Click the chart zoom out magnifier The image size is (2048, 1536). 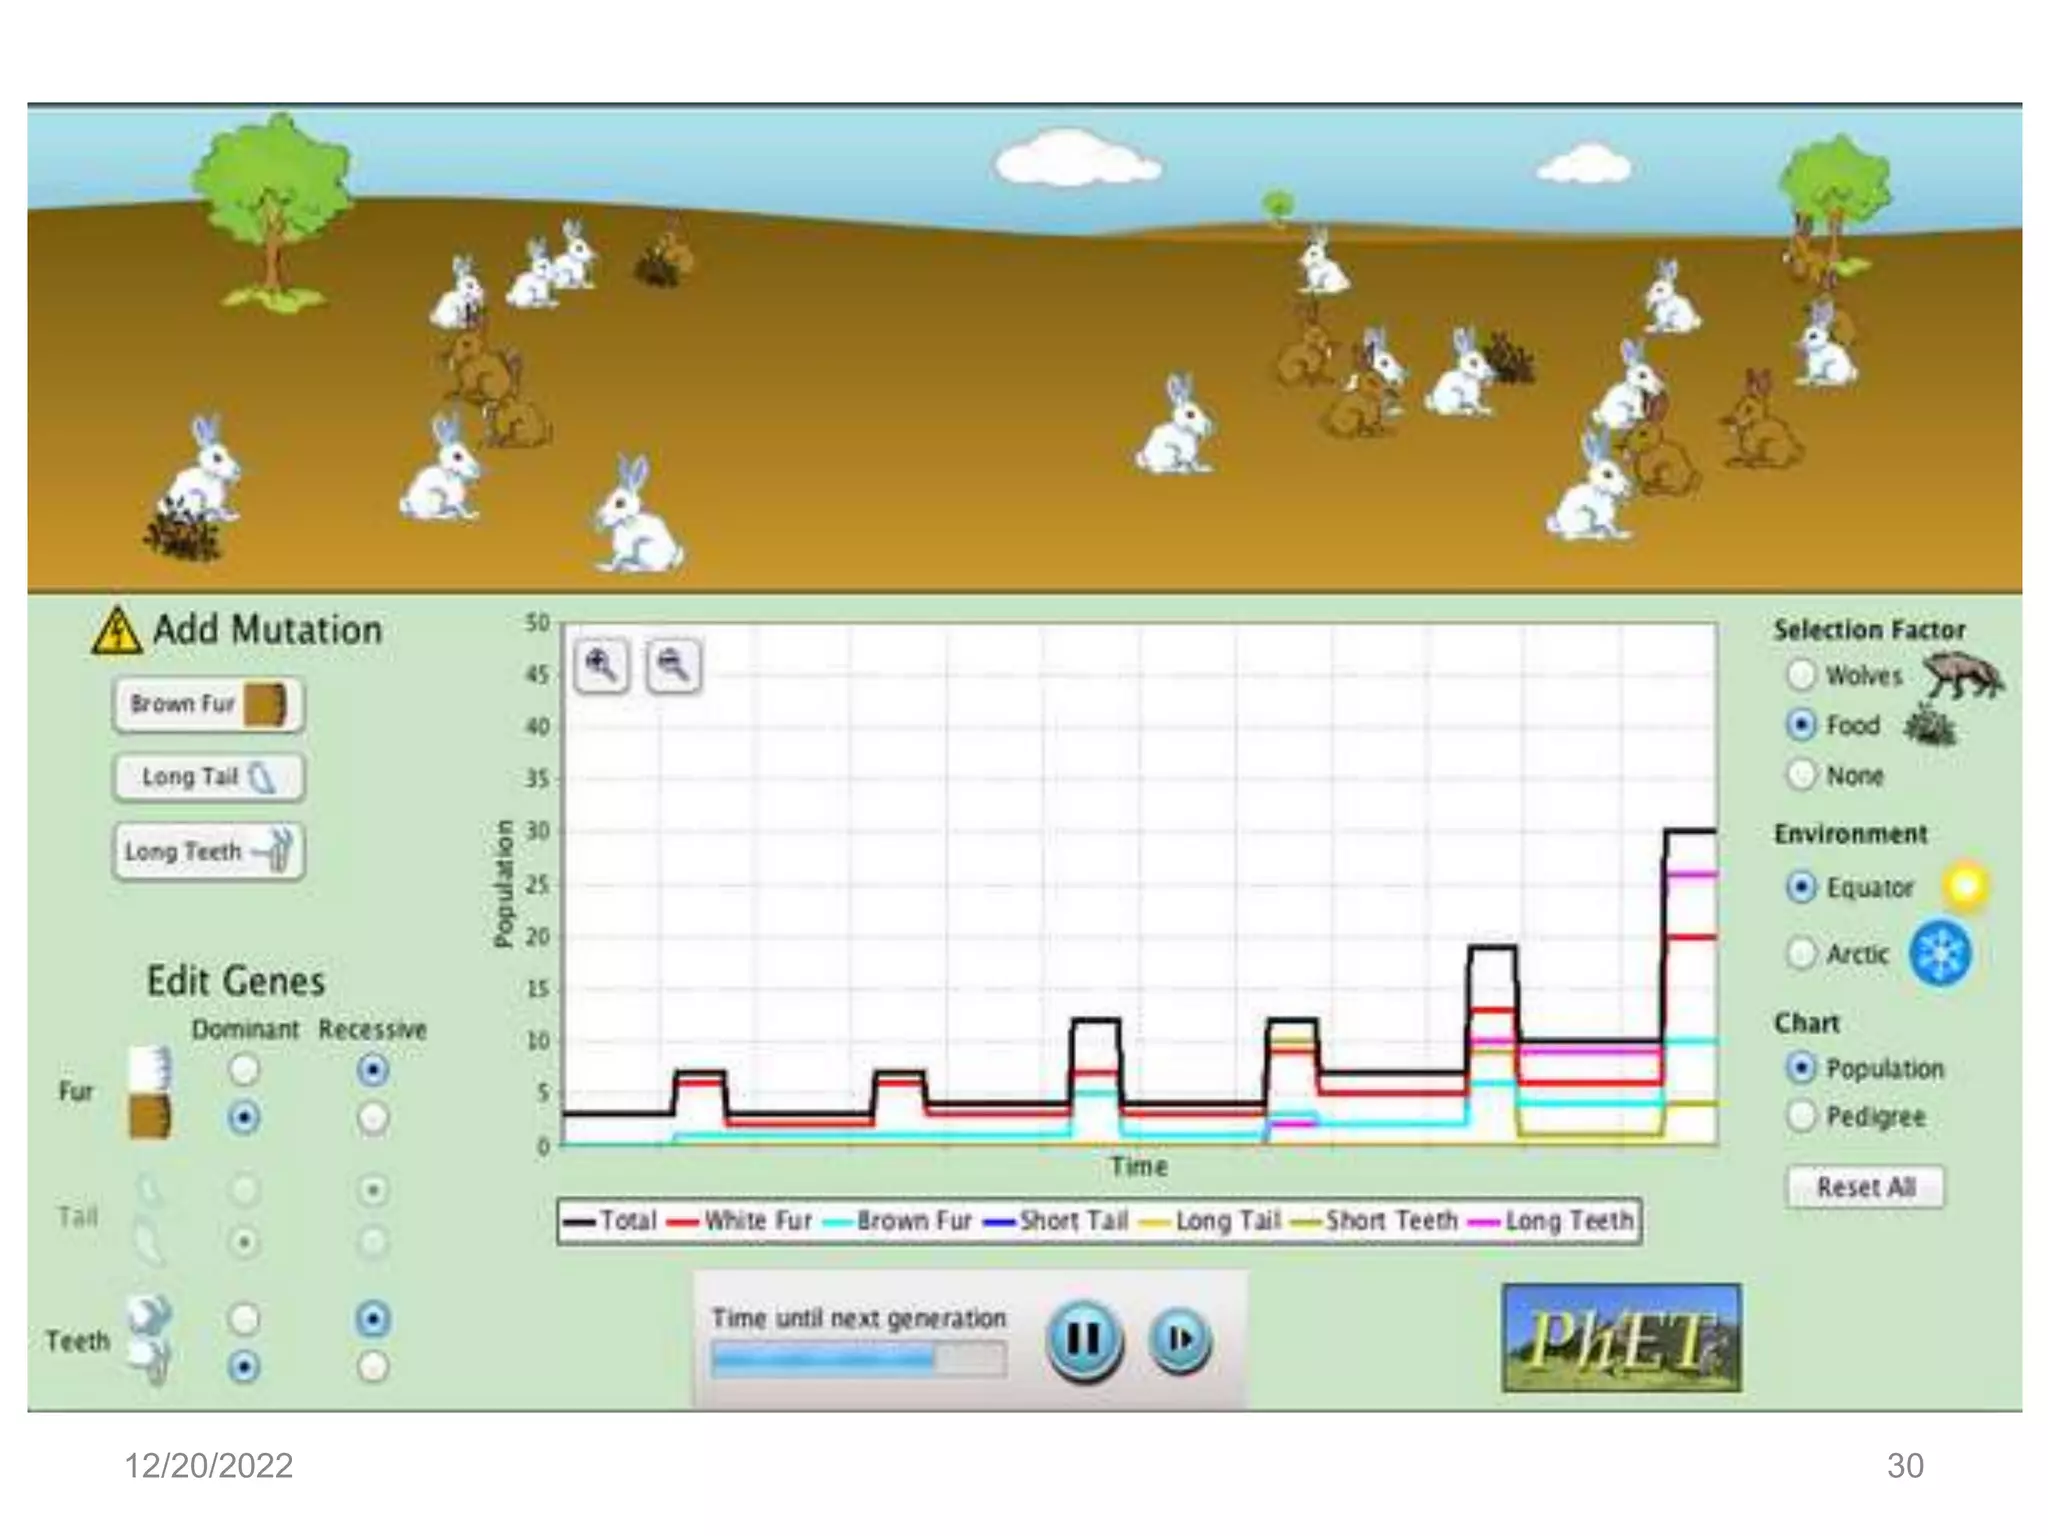(673, 665)
